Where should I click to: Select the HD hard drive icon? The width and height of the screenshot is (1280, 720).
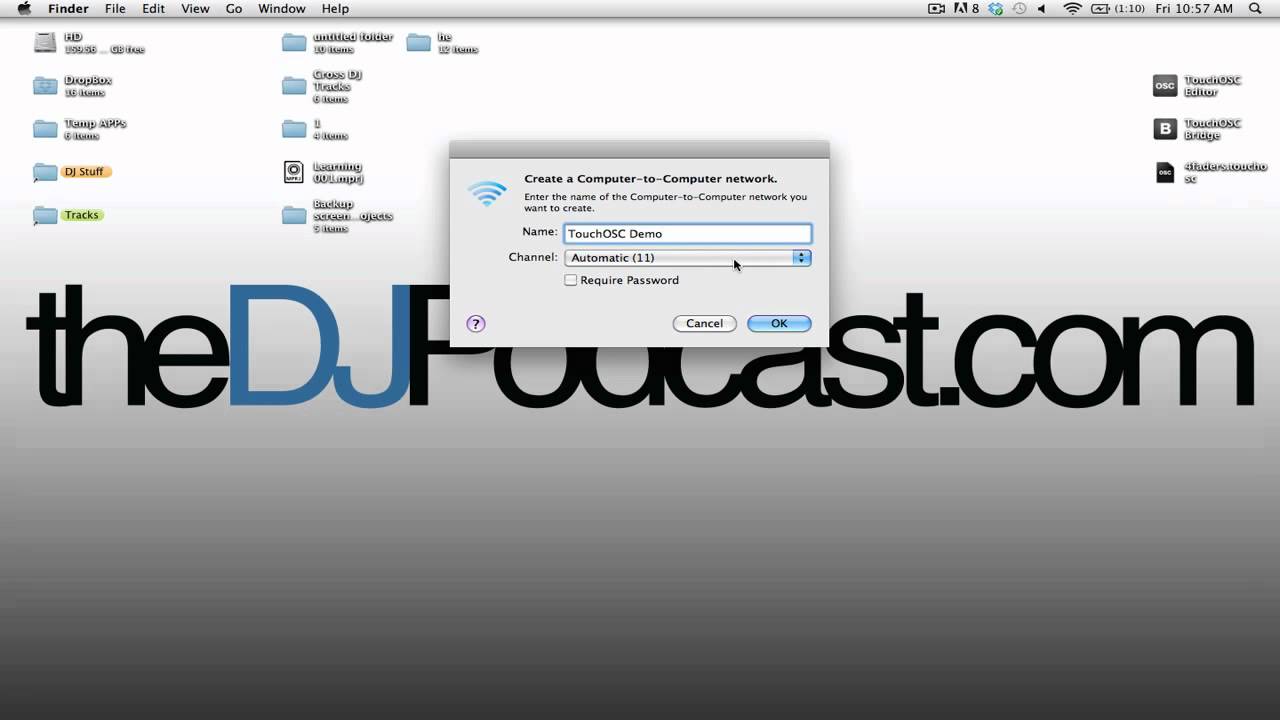pos(45,42)
